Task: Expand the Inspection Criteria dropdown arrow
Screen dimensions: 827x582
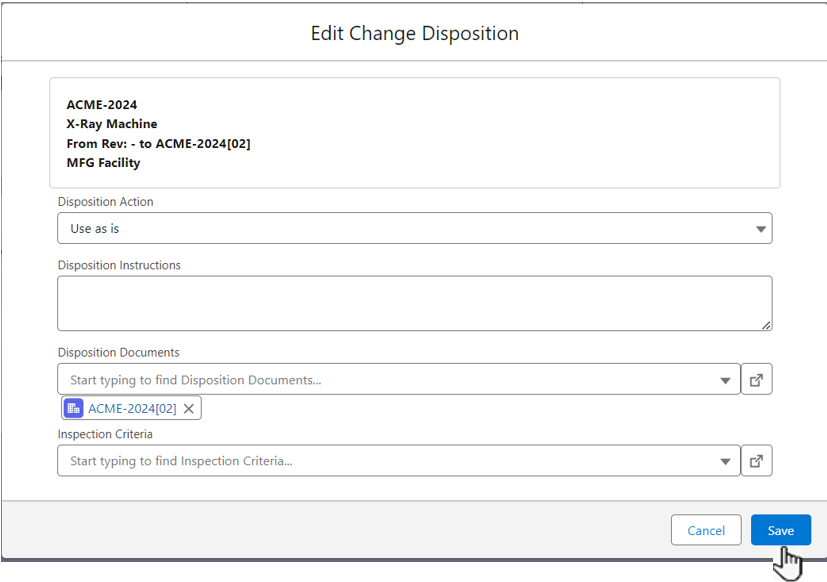Action: (x=726, y=461)
